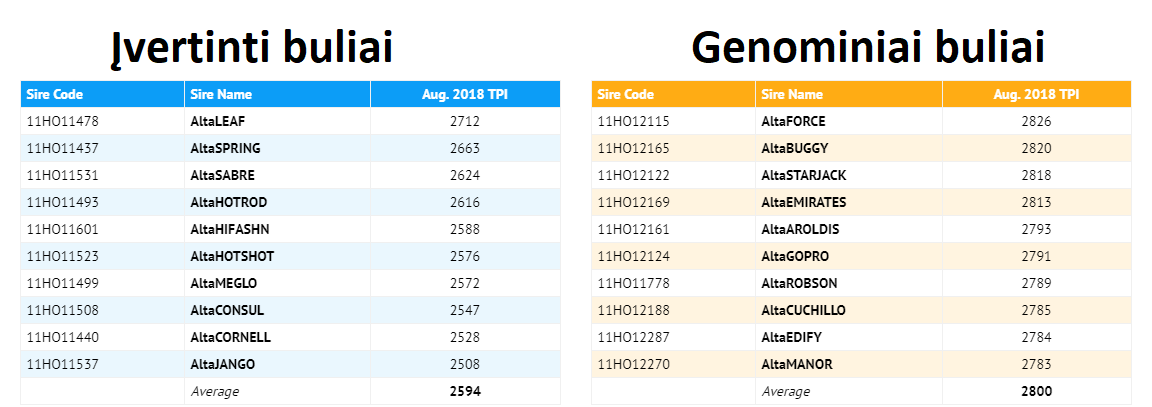Click the average value 2594
Image resolution: width=1152 pixels, height=407 pixels.
(465, 391)
